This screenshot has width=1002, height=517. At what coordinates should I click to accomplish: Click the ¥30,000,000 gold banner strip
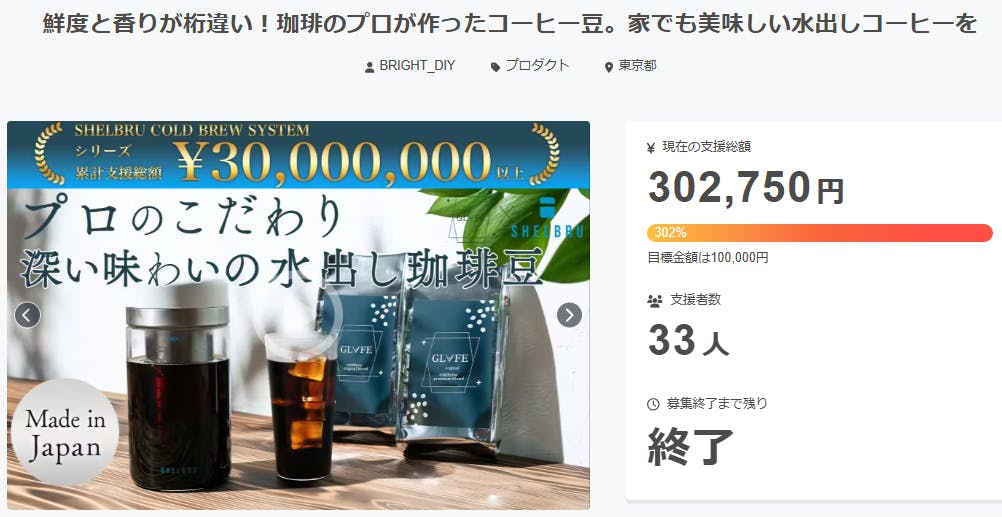[298, 155]
